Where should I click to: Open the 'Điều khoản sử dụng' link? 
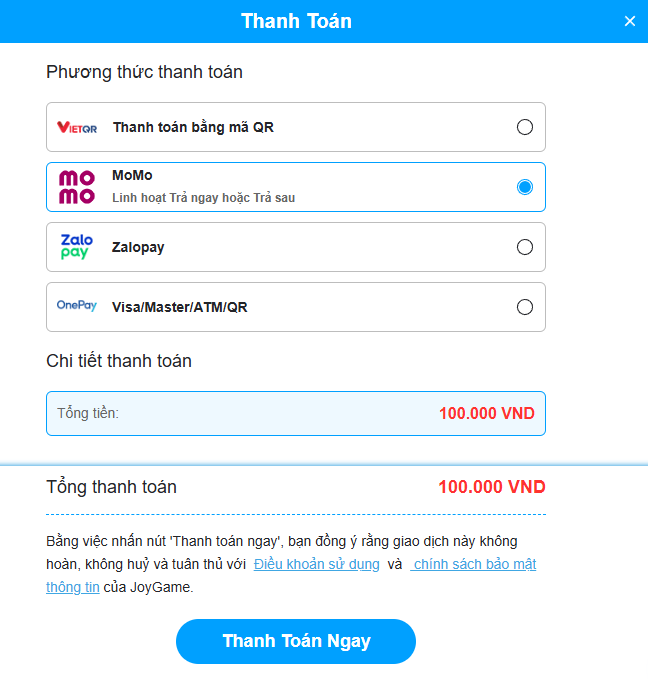click(x=317, y=564)
